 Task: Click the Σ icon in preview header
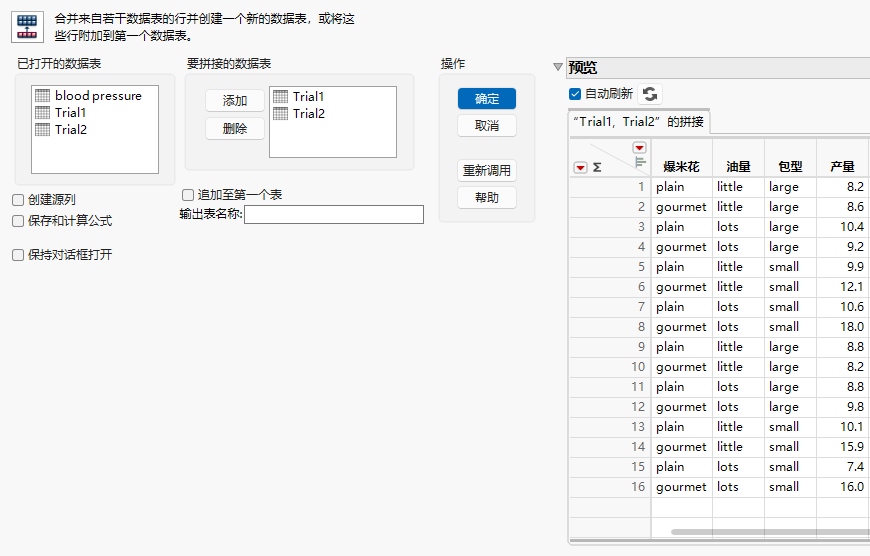click(597, 167)
